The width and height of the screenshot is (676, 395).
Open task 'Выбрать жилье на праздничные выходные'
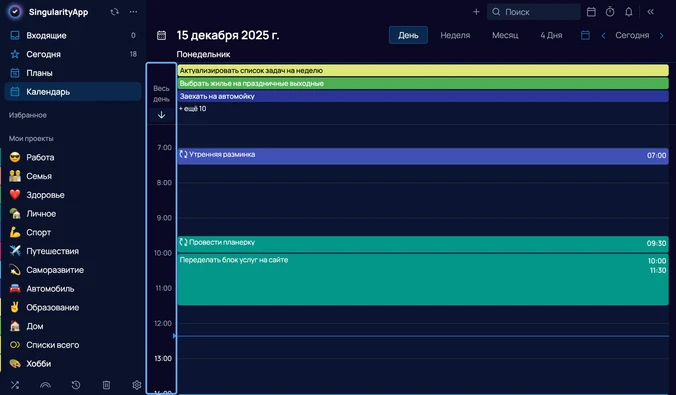pos(422,83)
